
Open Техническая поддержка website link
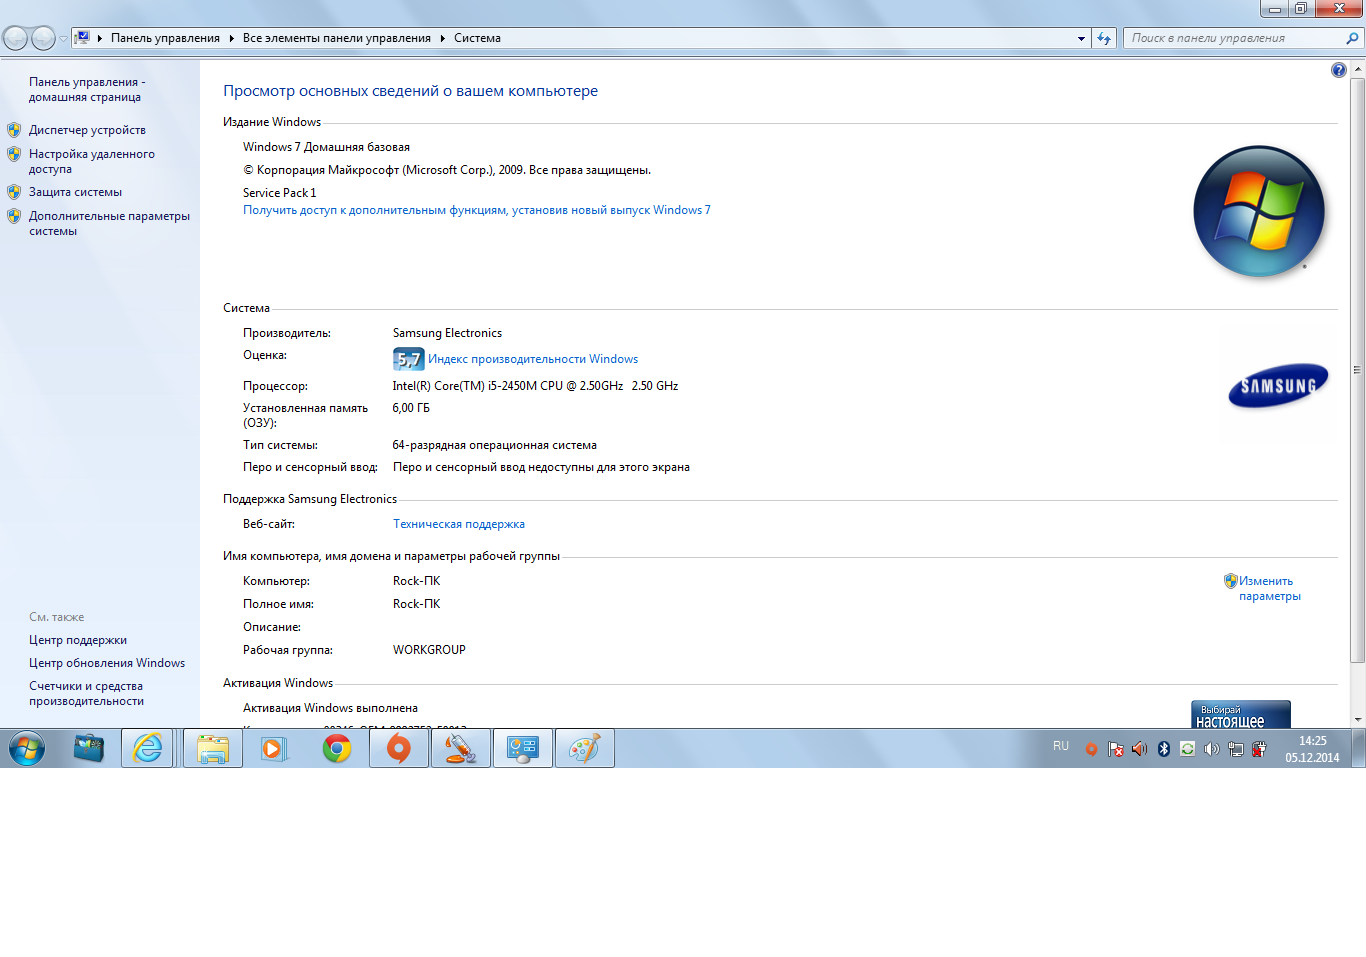pos(459,524)
